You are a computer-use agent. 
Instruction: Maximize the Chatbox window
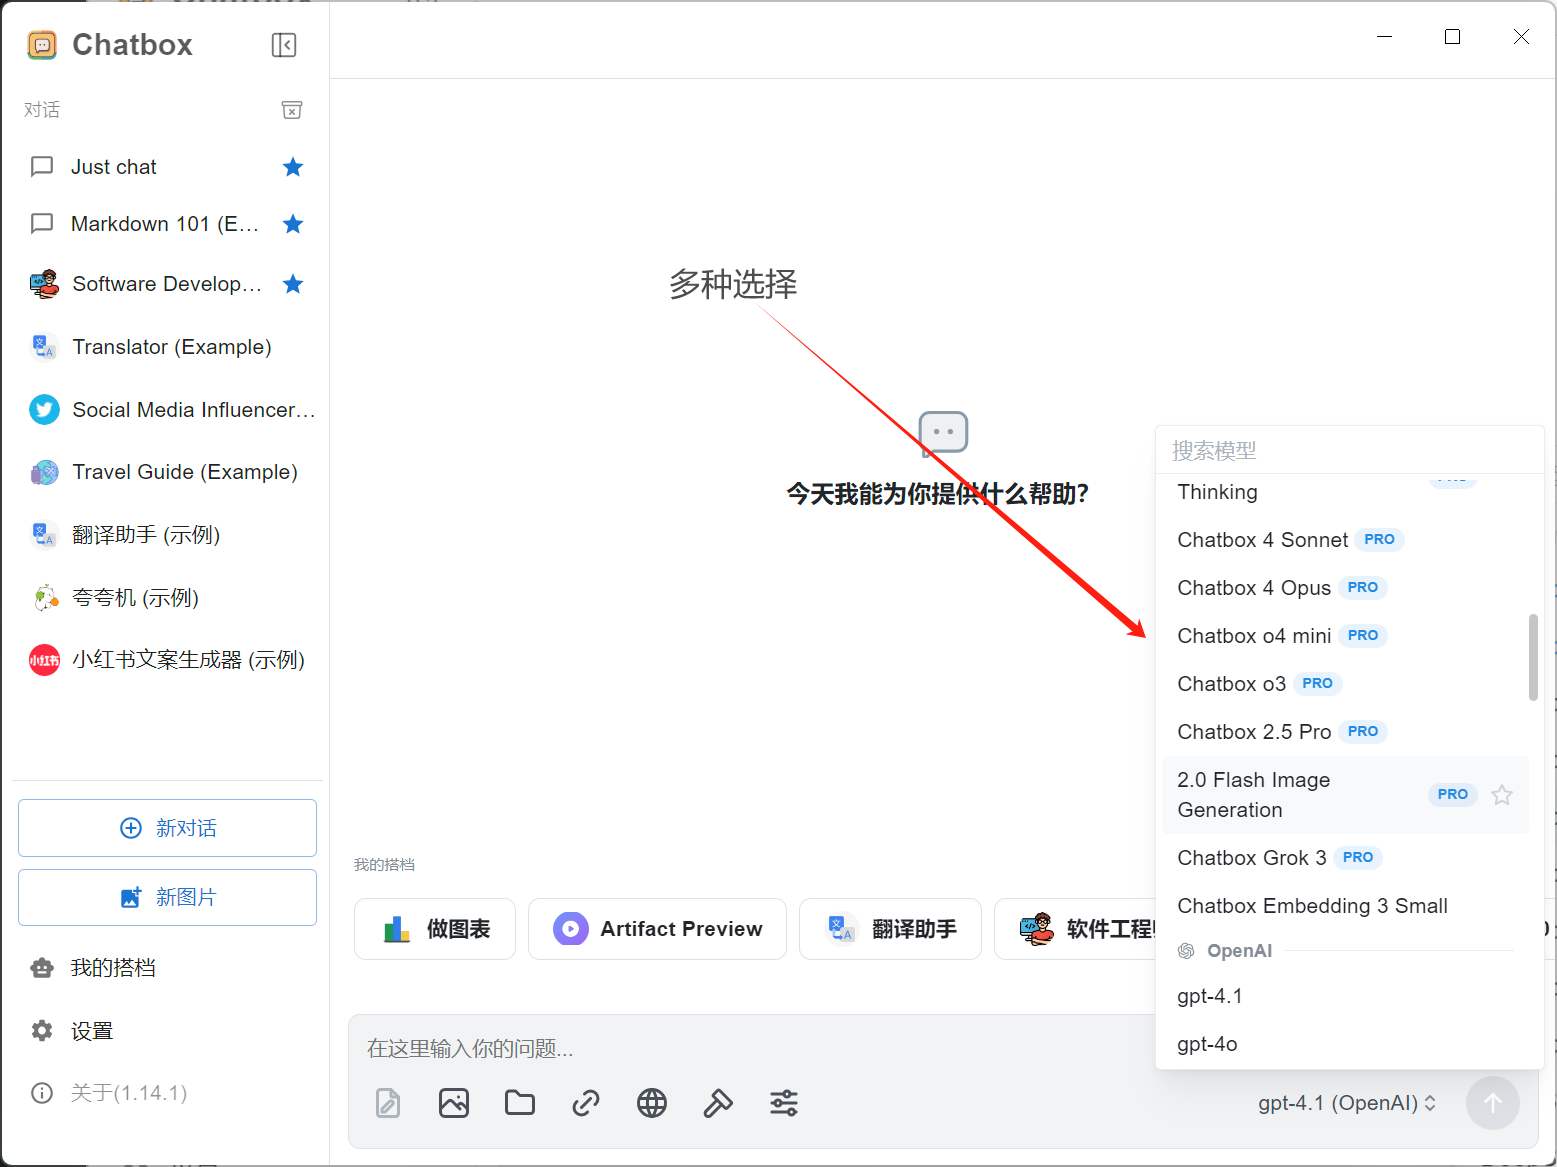pyautogui.click(x=1453, y=37)
